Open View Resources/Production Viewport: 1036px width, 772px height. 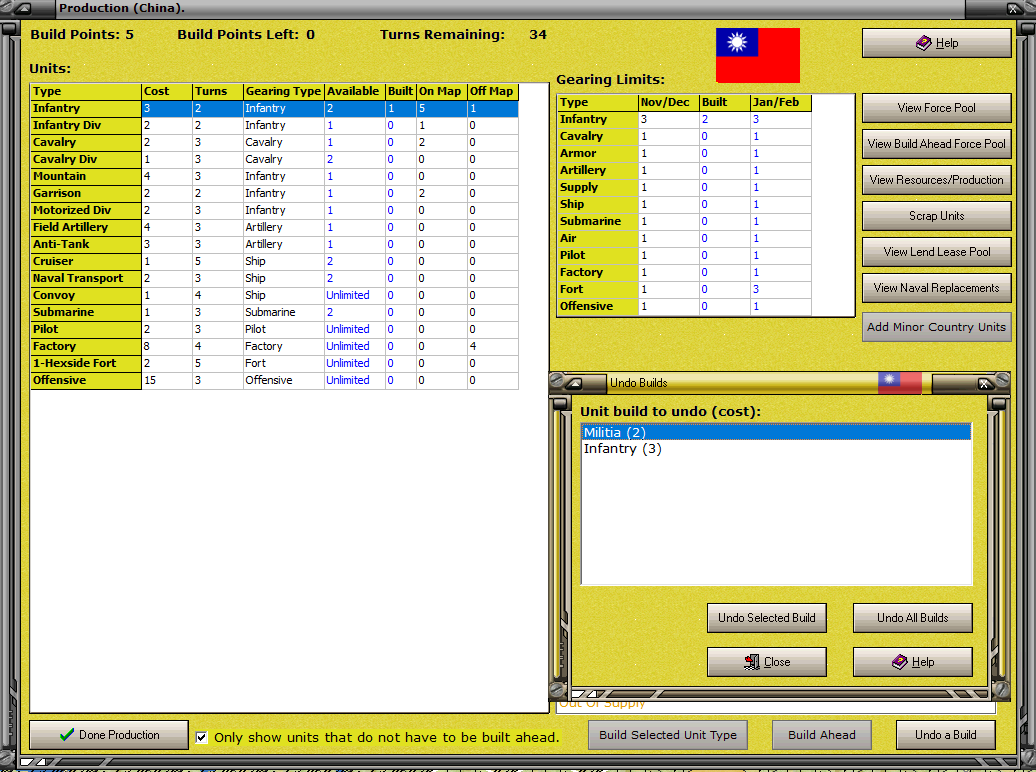click(936, 180)
